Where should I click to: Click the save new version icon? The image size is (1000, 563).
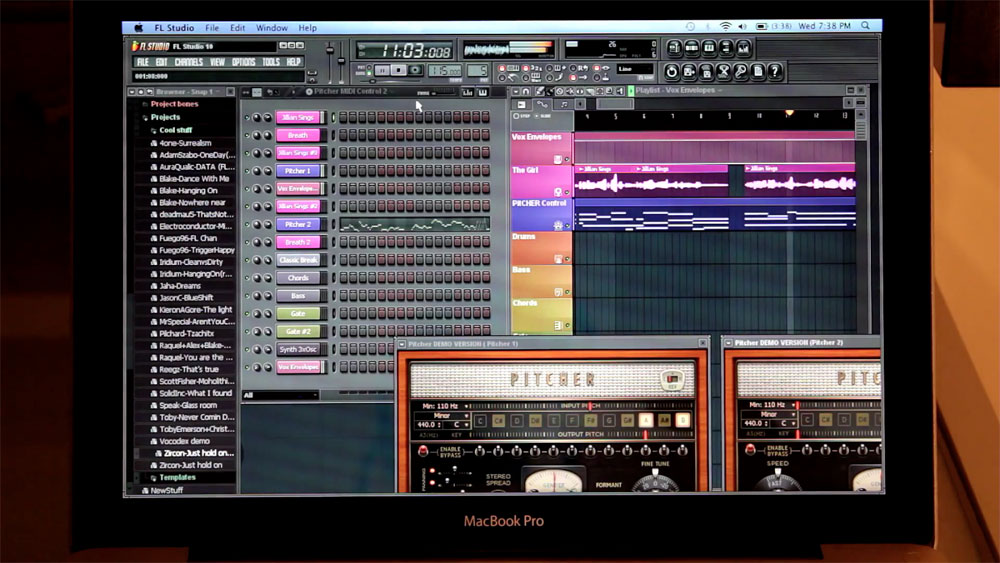pyautogui.click(x=689, y=72)
